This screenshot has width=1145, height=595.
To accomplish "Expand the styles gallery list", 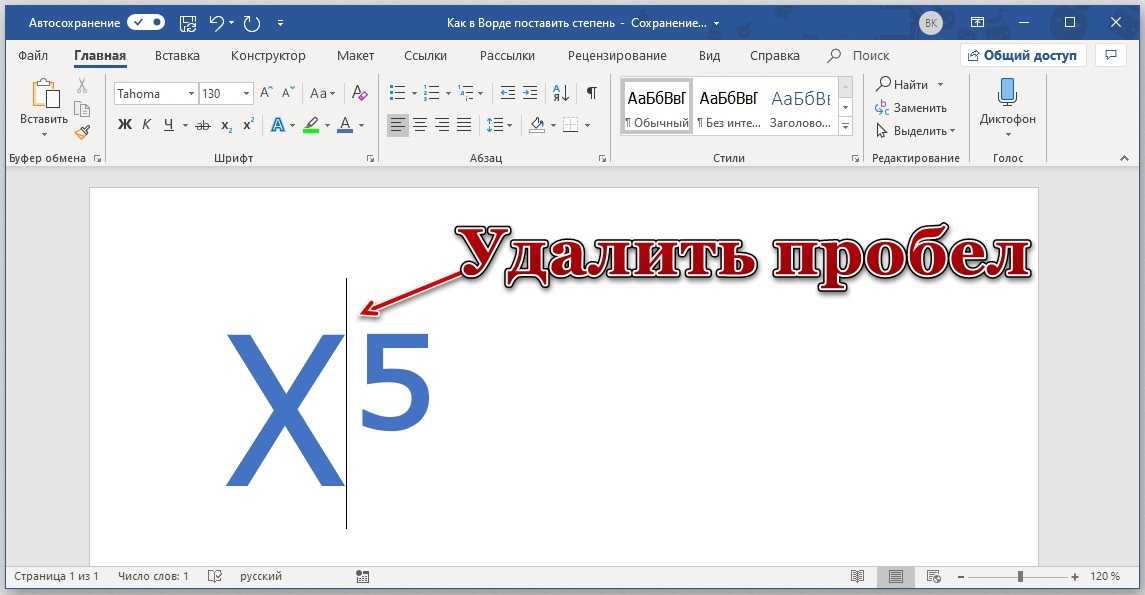I will click(x=845, y=127).
